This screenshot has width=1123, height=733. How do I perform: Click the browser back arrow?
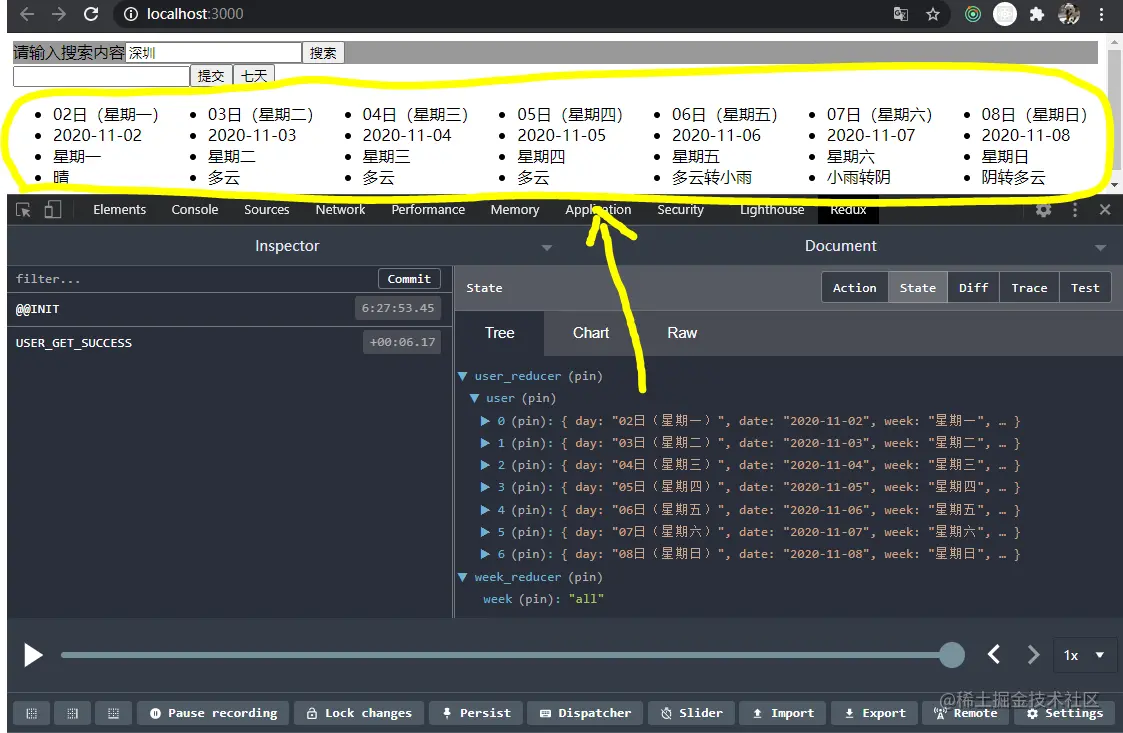point(26,14)
